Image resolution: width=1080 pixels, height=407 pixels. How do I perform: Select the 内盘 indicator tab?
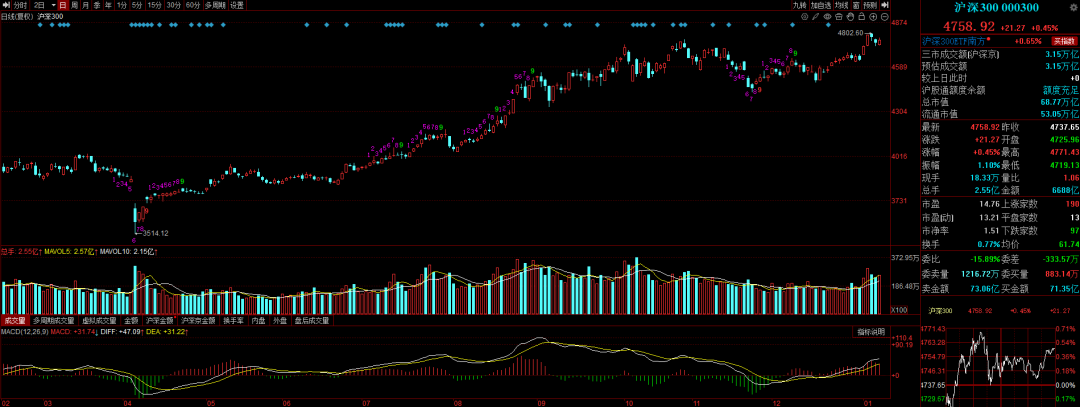258,320
